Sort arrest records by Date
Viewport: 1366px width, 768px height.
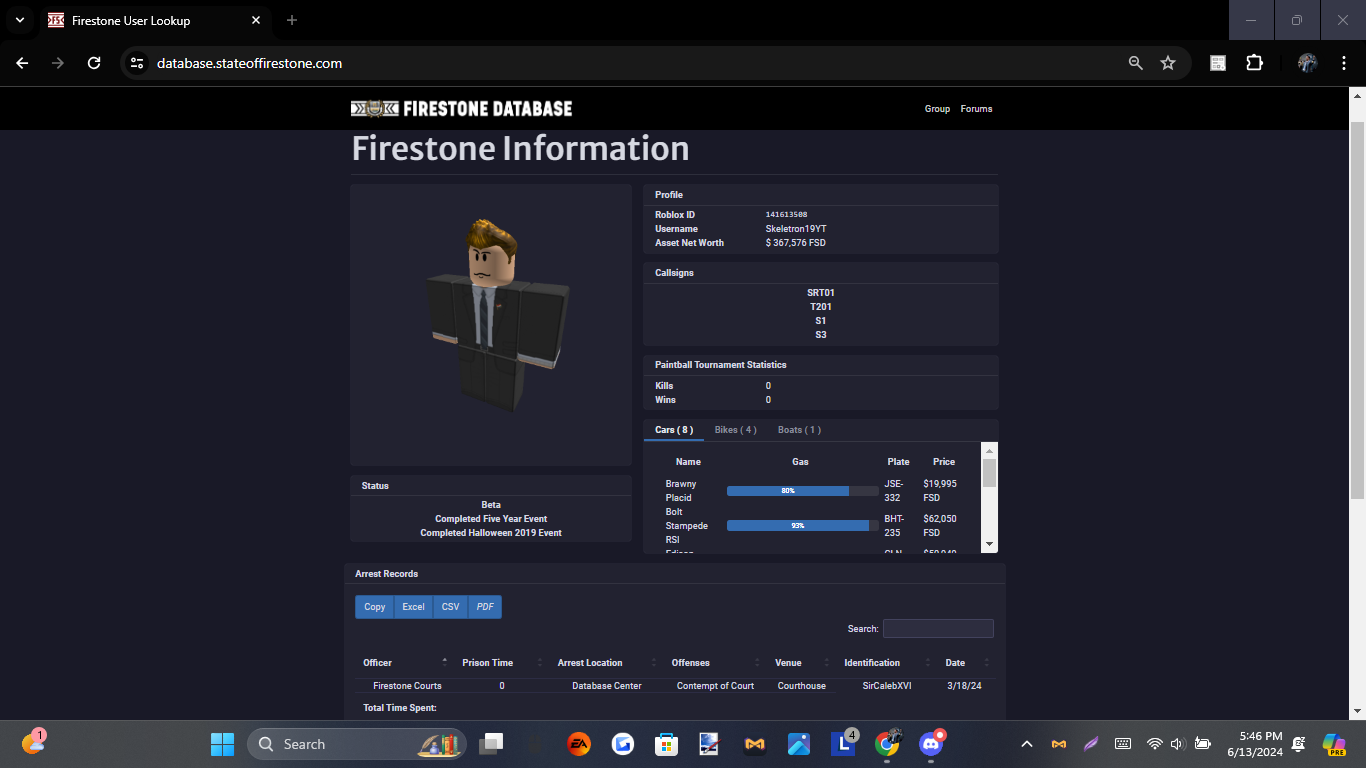[x=966, y=663]
